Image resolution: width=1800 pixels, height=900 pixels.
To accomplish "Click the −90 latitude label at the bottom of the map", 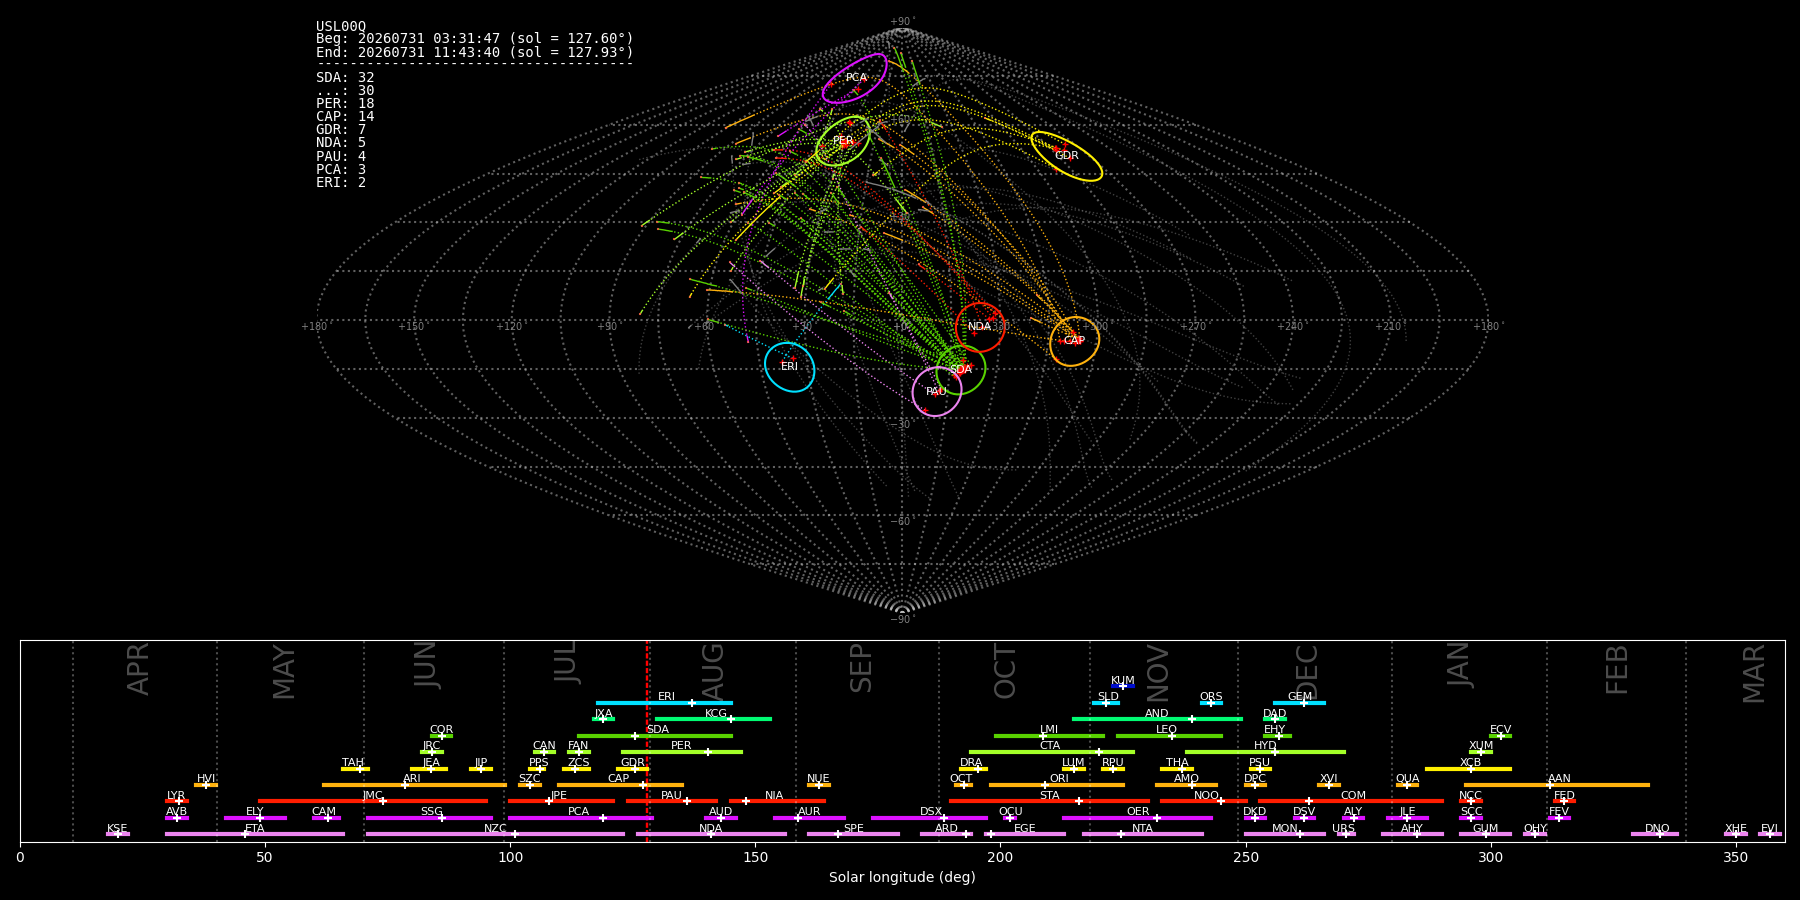I will tap(902, 619).
